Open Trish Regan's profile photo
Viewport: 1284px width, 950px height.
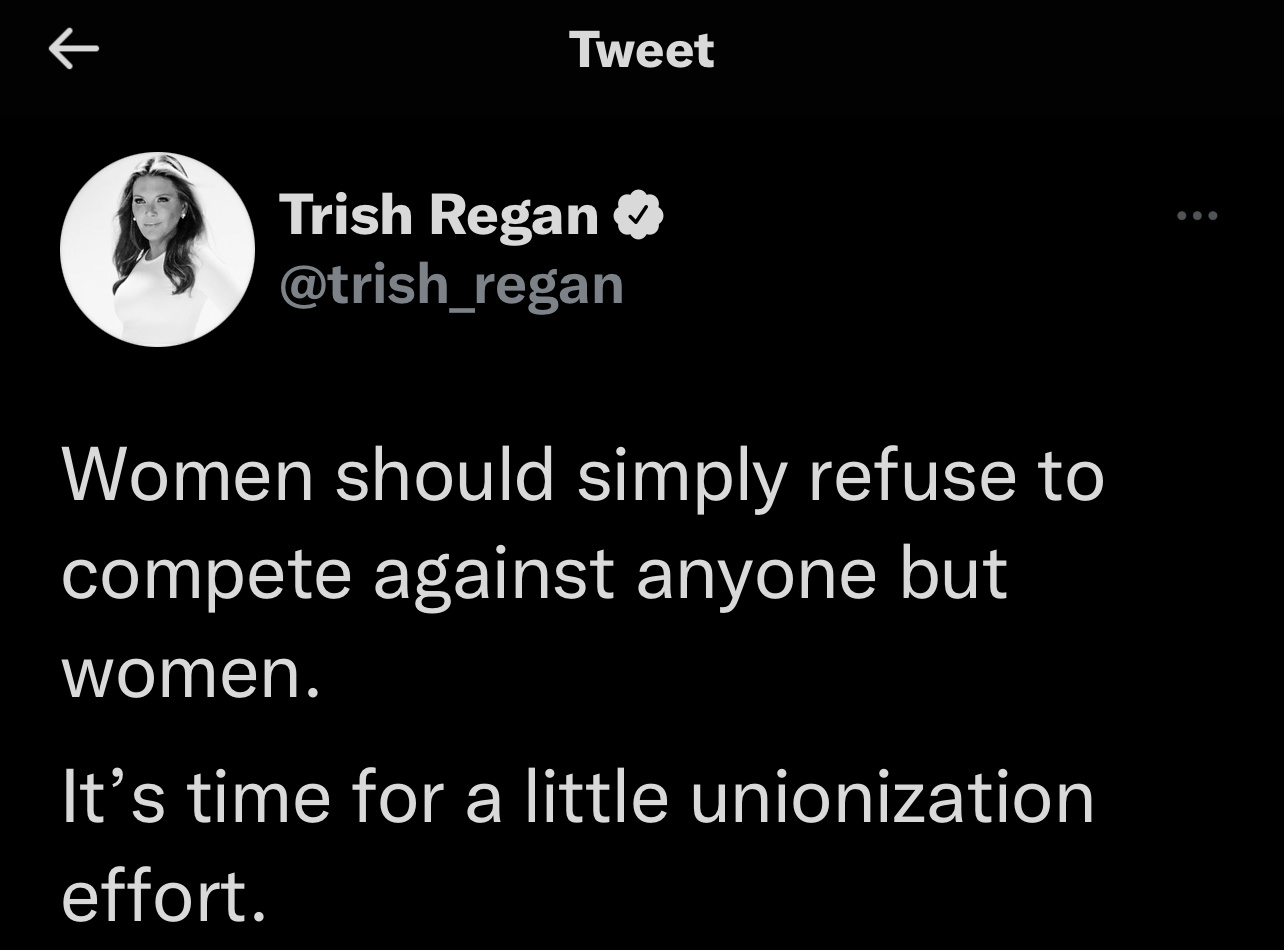[157, 249]
